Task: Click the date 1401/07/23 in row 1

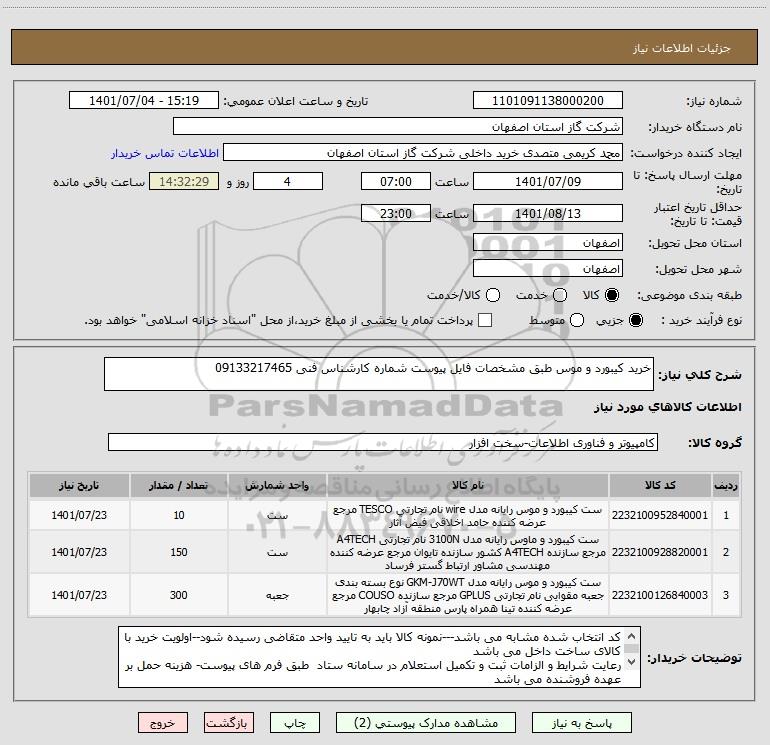Action: pyautogui.click(x=79, y=515)
